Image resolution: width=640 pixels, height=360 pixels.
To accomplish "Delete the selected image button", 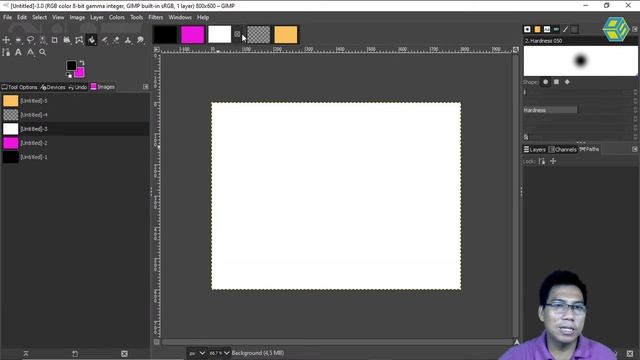I will 124,353.
